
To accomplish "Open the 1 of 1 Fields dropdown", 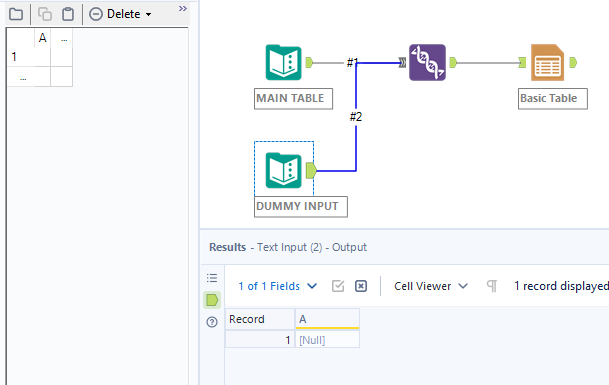I will click(278, 286).
